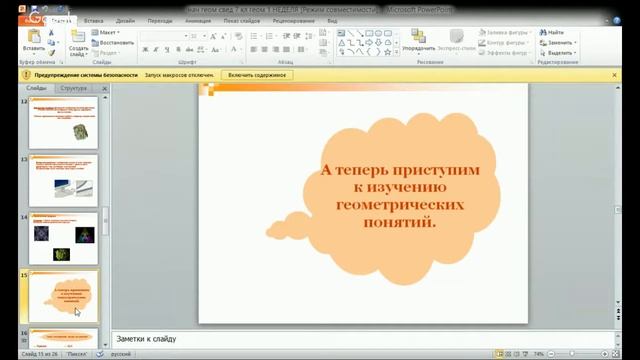Click the Find (Найти) binoculars icon
The height and width of the screenshot is (360, 640).
[x=543, y=32]
